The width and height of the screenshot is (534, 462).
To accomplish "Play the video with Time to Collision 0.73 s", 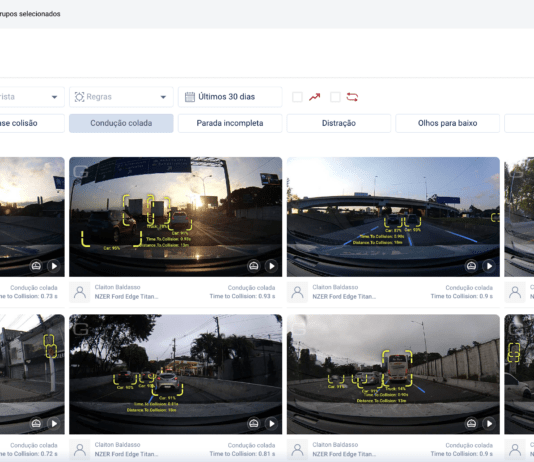I will click(54, 266).
